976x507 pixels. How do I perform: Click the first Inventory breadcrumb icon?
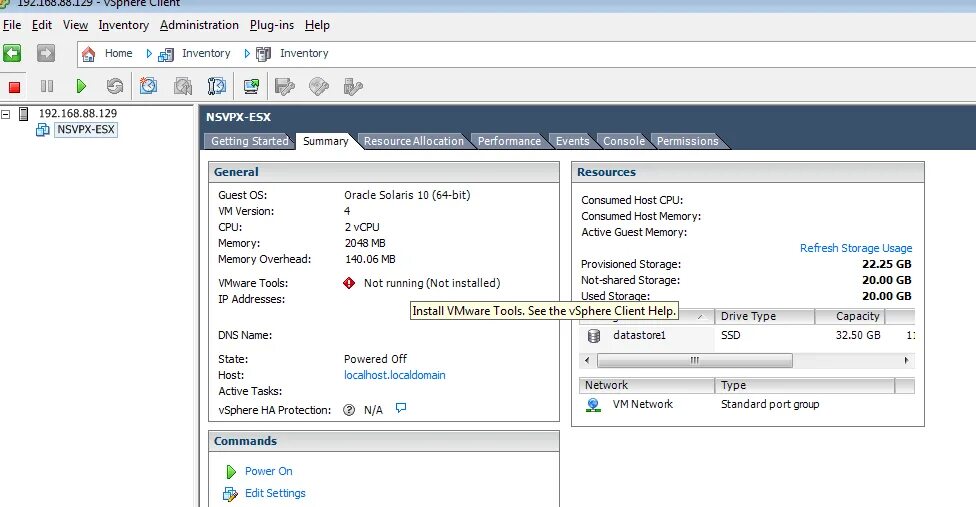(166, 55)
